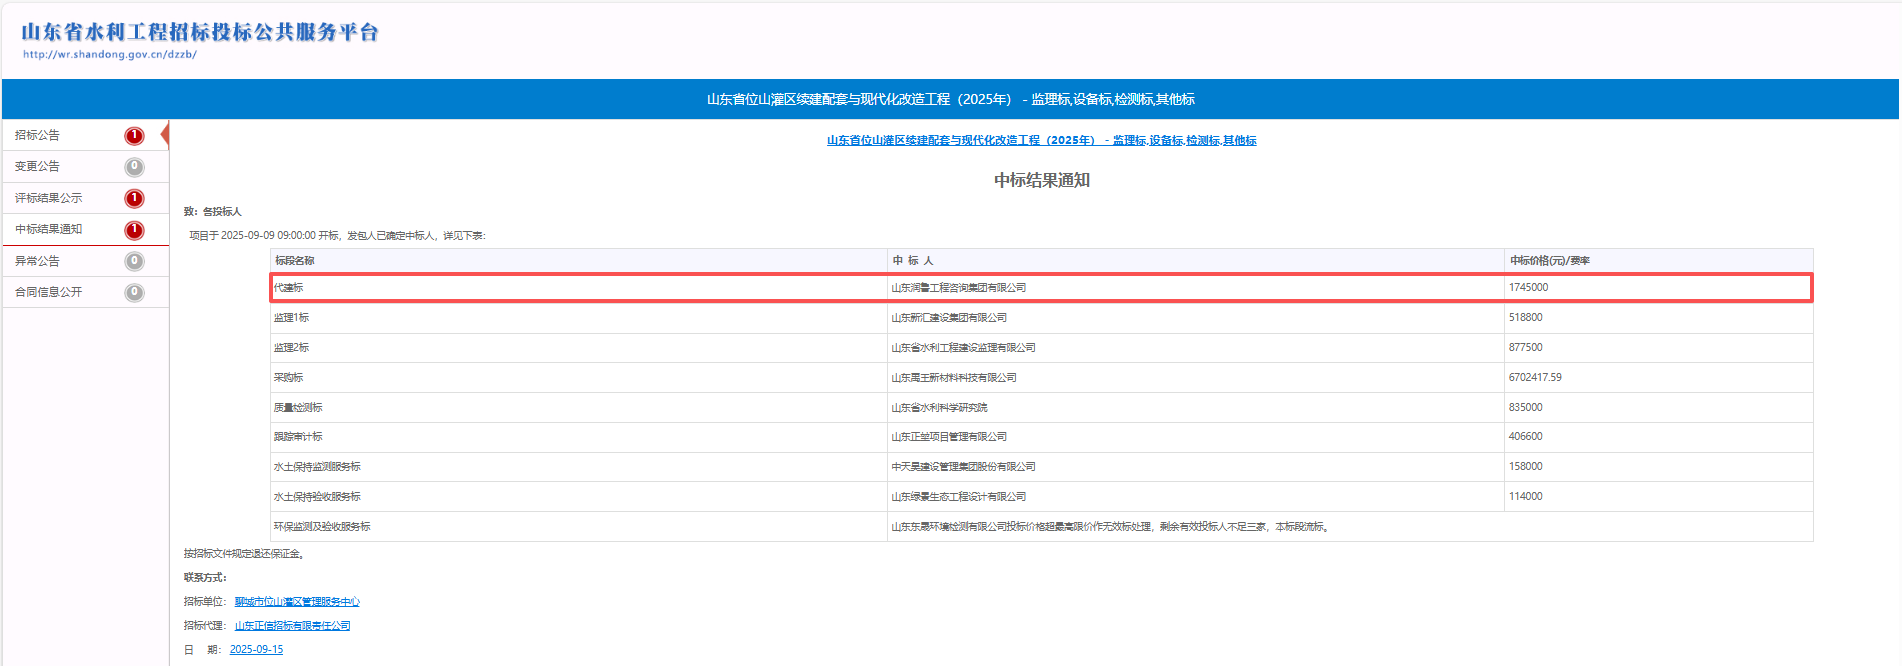Click the 2025-09-15 date link

pos(256,650)
